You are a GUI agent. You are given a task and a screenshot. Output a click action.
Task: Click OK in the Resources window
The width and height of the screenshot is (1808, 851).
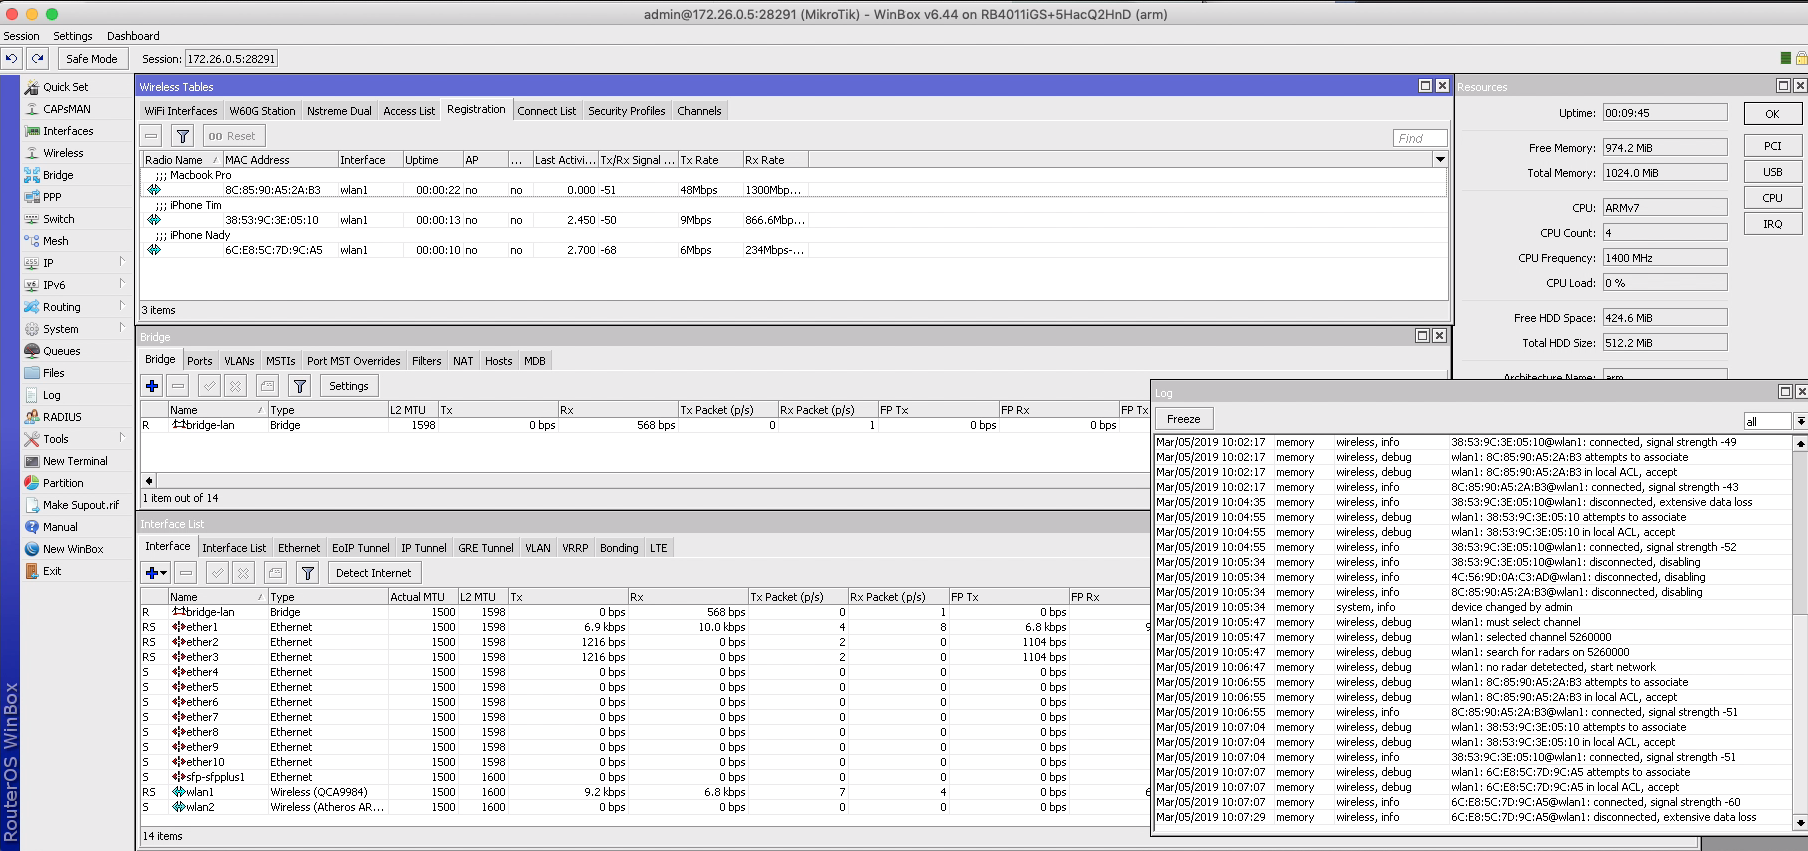pyautogui.click(x=1773, y=114)
